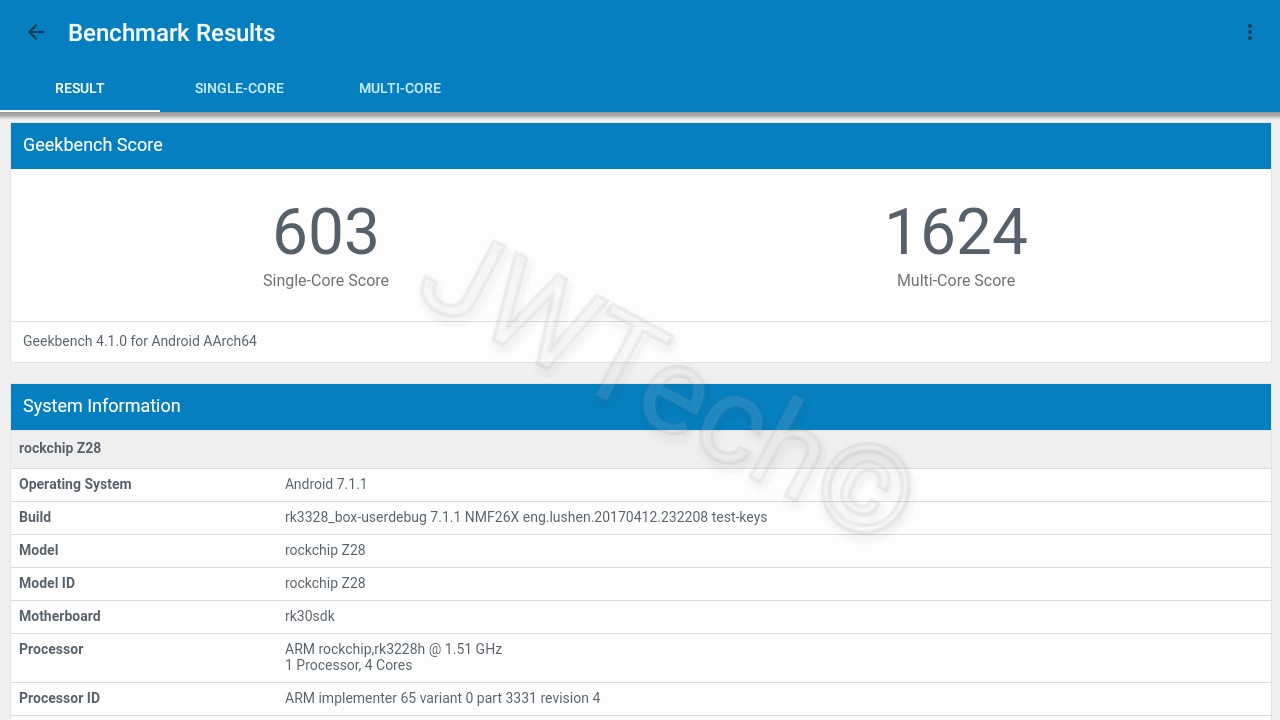Tap Geekbench 4.1.0 version text

point(140,341)
